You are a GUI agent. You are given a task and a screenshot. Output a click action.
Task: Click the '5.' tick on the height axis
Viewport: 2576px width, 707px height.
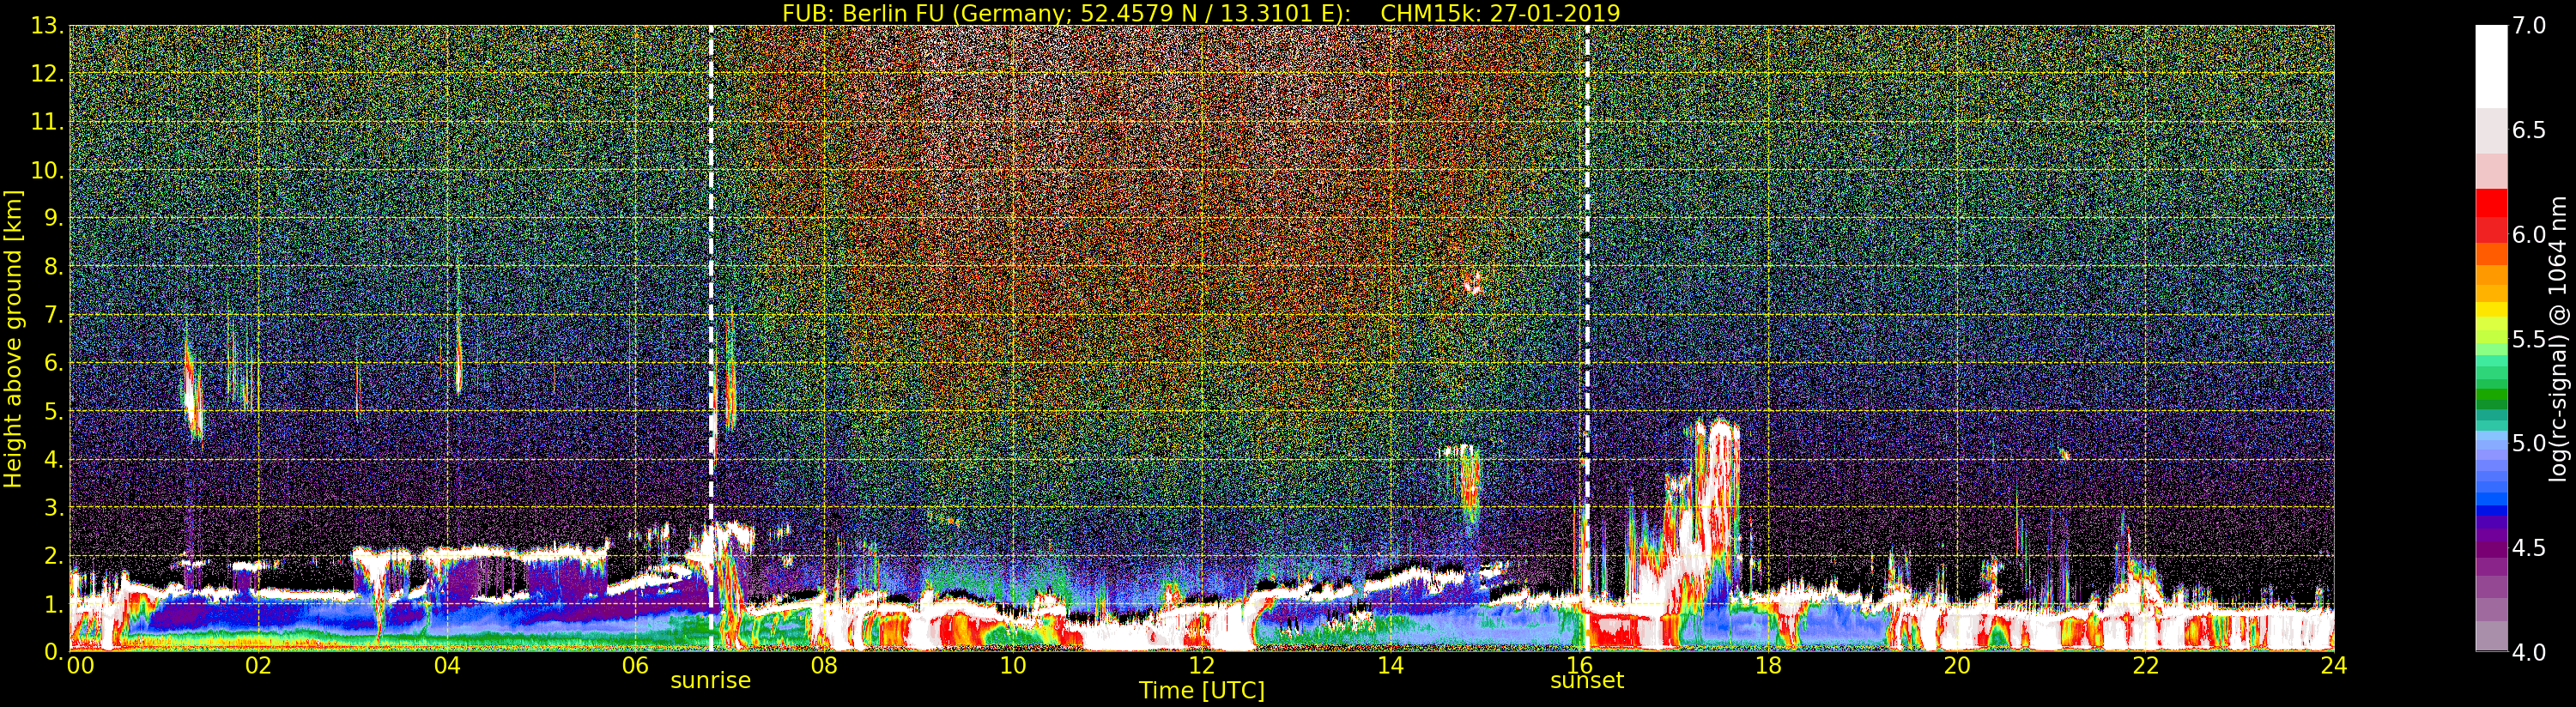coord(53,411)
